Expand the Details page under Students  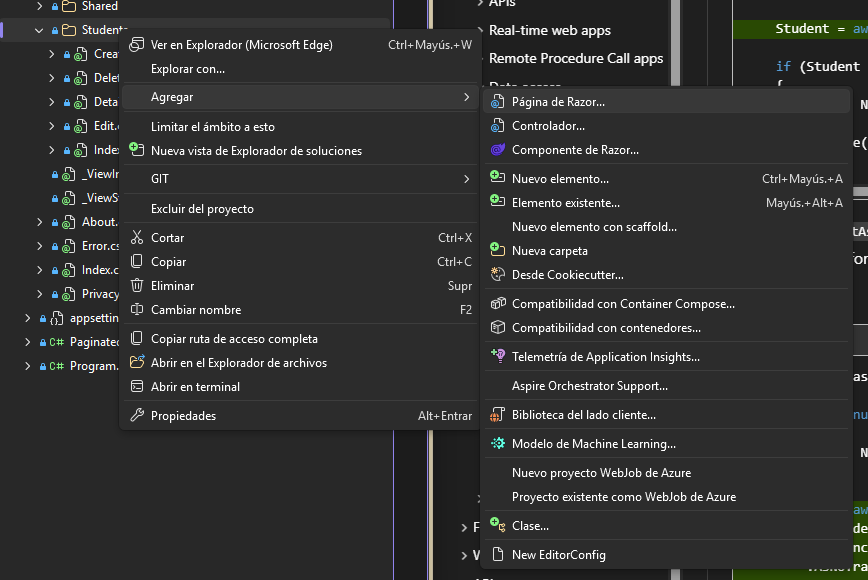coord(51,102)
